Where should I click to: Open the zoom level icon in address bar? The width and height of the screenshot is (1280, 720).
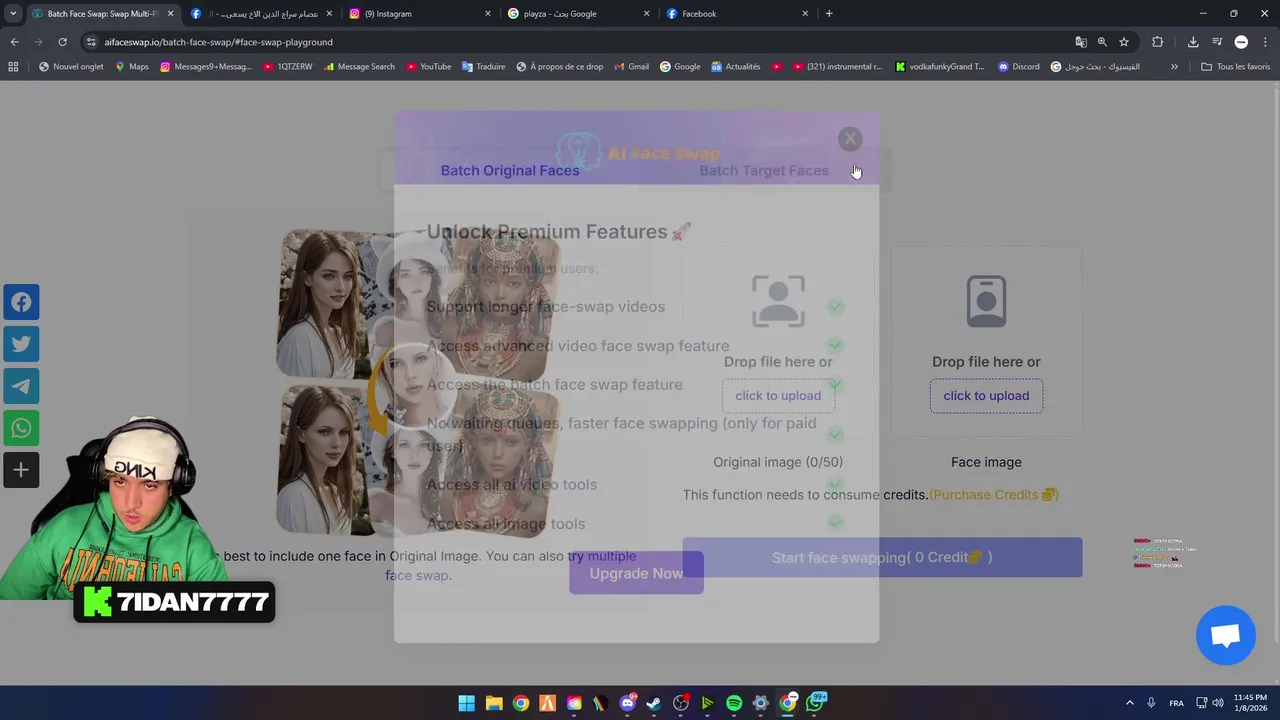click(1102, 42)
